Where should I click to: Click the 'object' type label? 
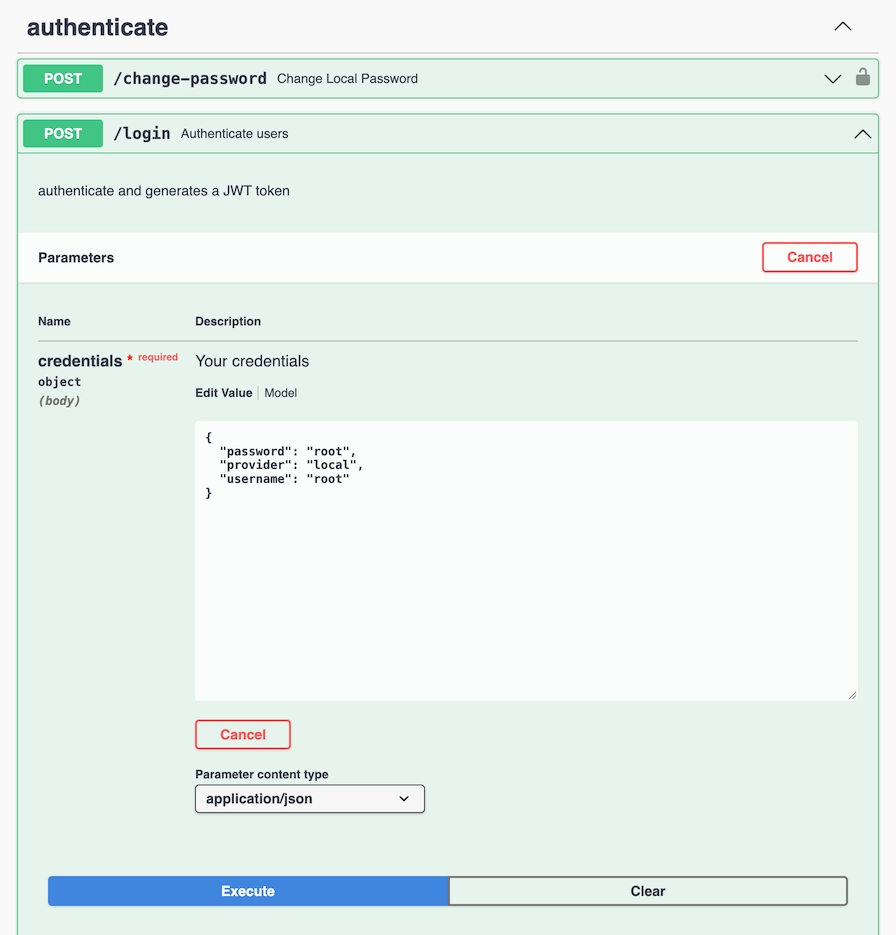coord(59,382)
